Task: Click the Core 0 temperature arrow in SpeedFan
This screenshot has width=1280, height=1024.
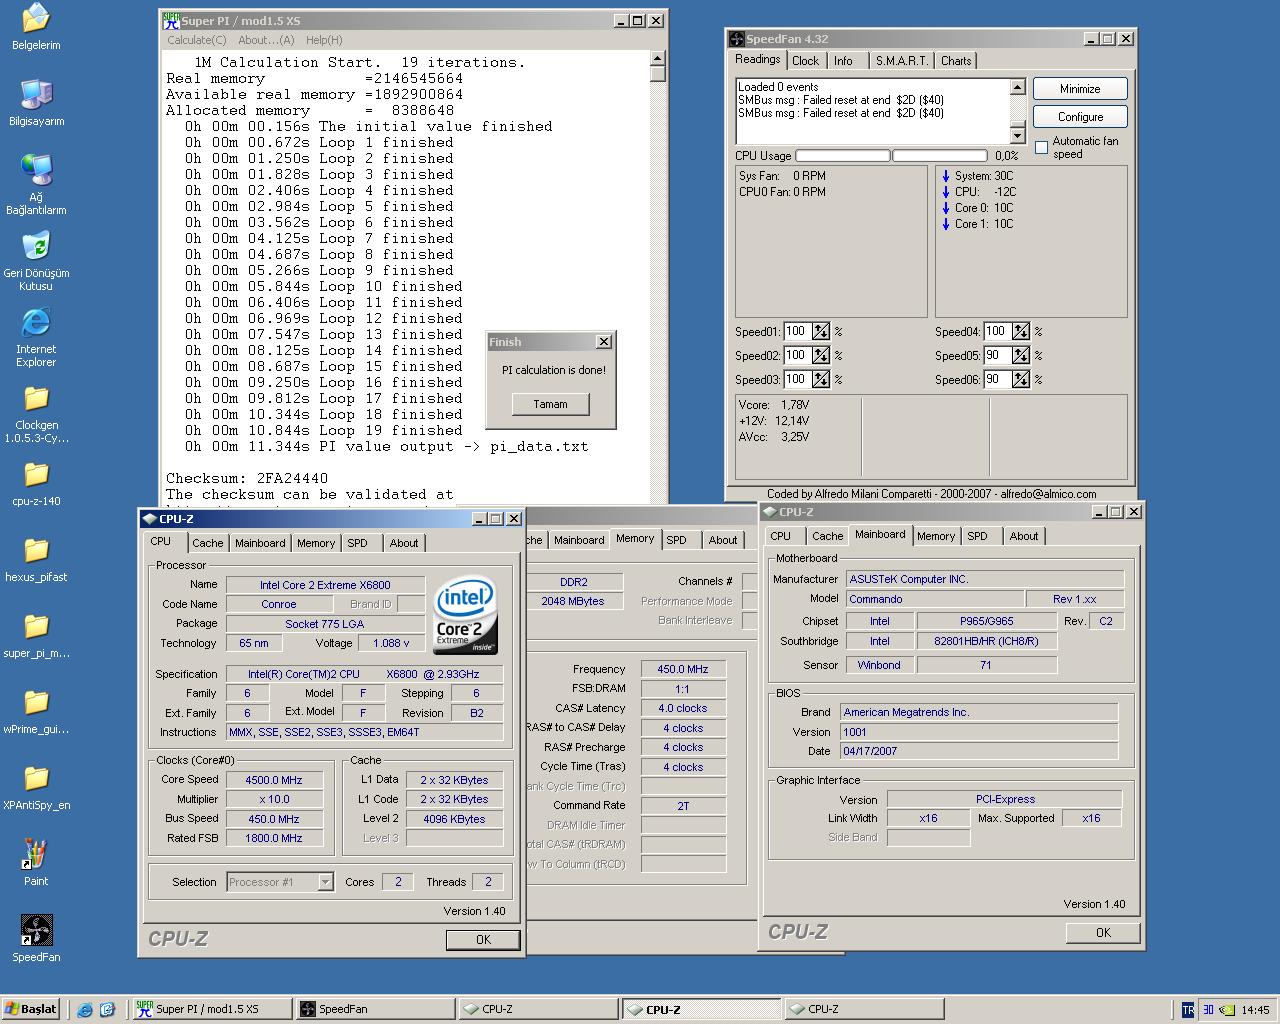Action: (946, 208)
